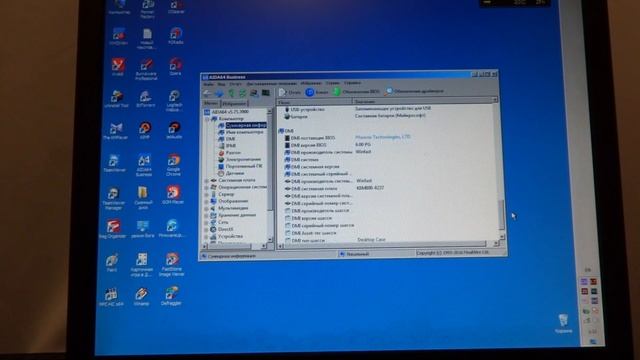Select the AIMP desktop shortcut
The width and height of the screenshot is (640, 360).
[x=145, y=131]
